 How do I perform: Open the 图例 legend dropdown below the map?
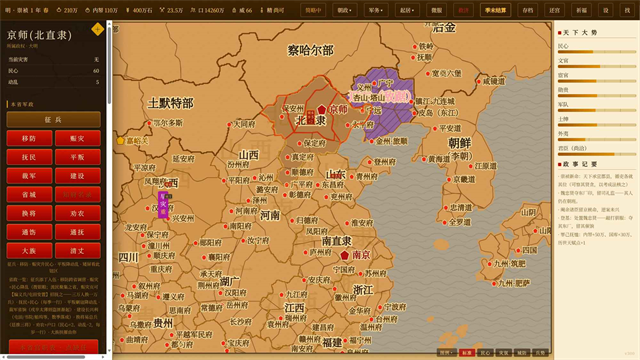pos(447,353)
